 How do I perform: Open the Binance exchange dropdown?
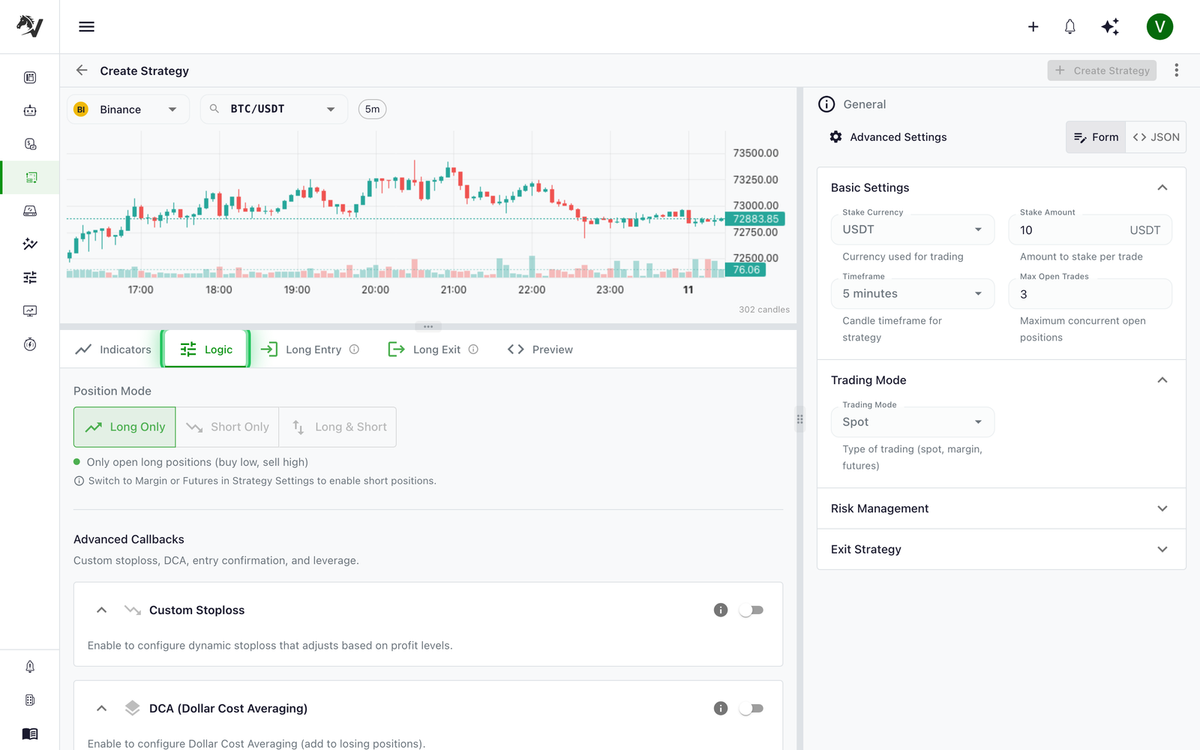pos(128,109)
